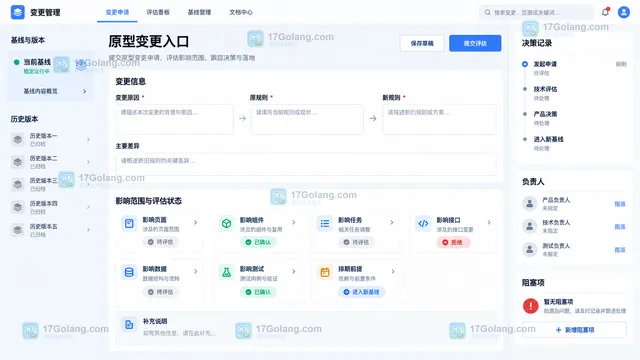Focus the 原规则 text field
This screenshot has height=360, width=640.
pyautogui.click(x=307, y=120)
